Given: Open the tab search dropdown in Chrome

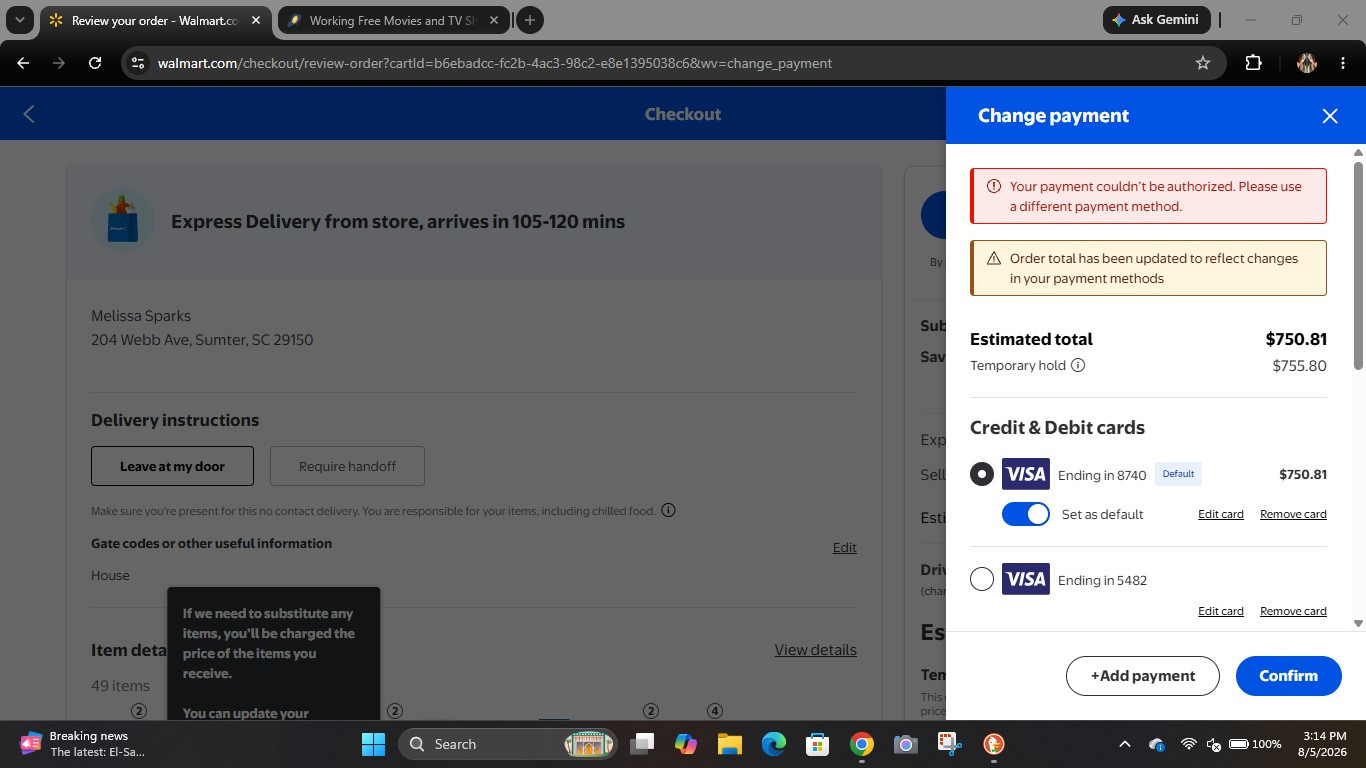Looking at the screenshot, I should tap(19, 20).
